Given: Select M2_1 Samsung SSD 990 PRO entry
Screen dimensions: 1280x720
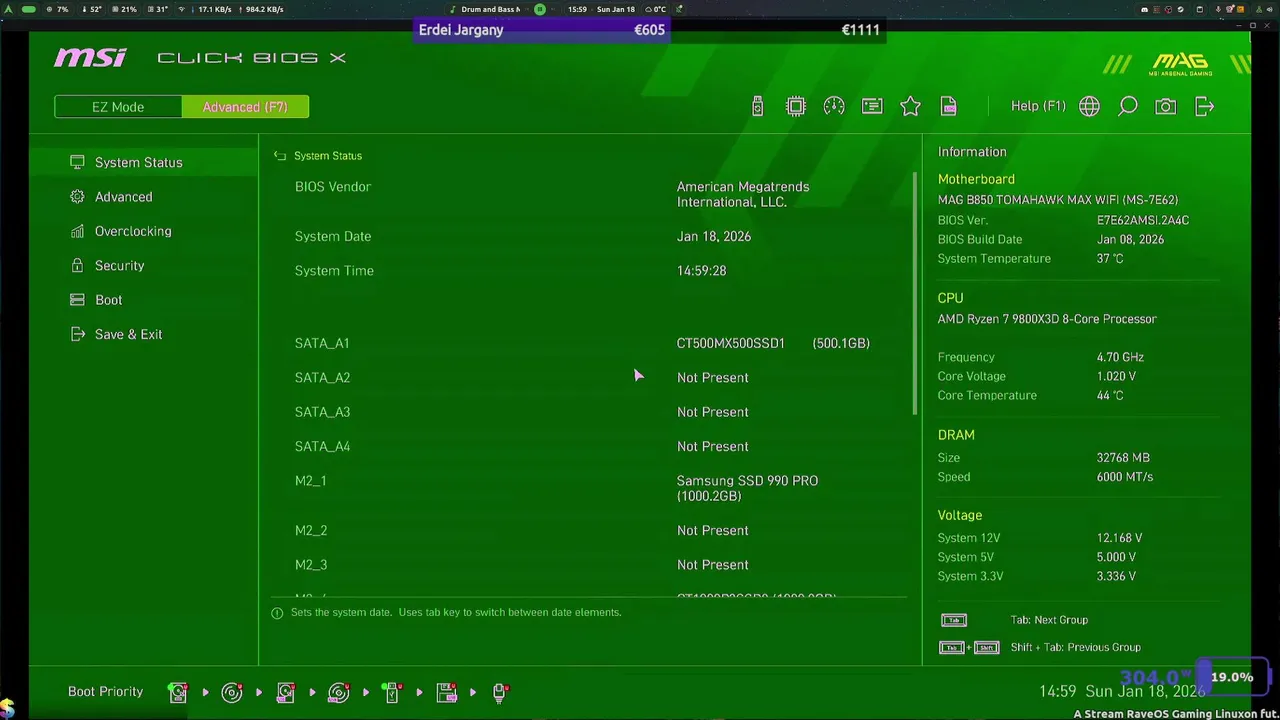Looking at the screenshot, I should (590, 488).
